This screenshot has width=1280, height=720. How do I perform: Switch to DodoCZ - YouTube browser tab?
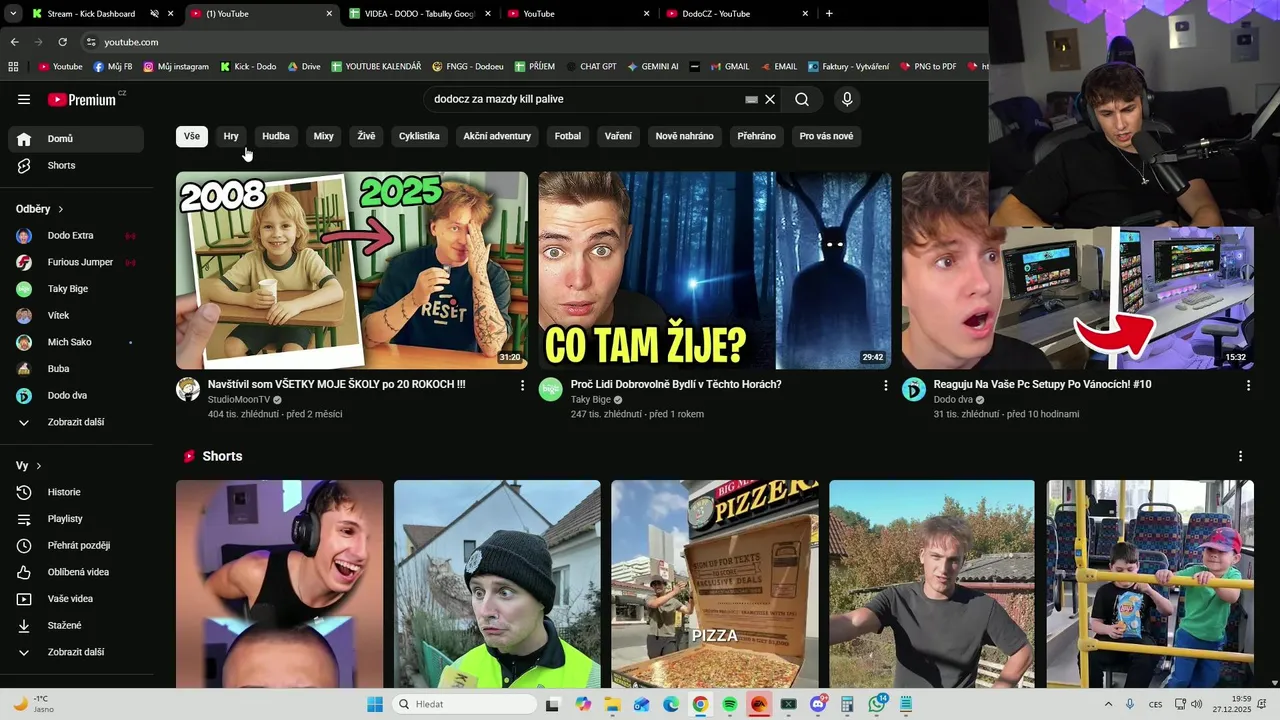738,14
